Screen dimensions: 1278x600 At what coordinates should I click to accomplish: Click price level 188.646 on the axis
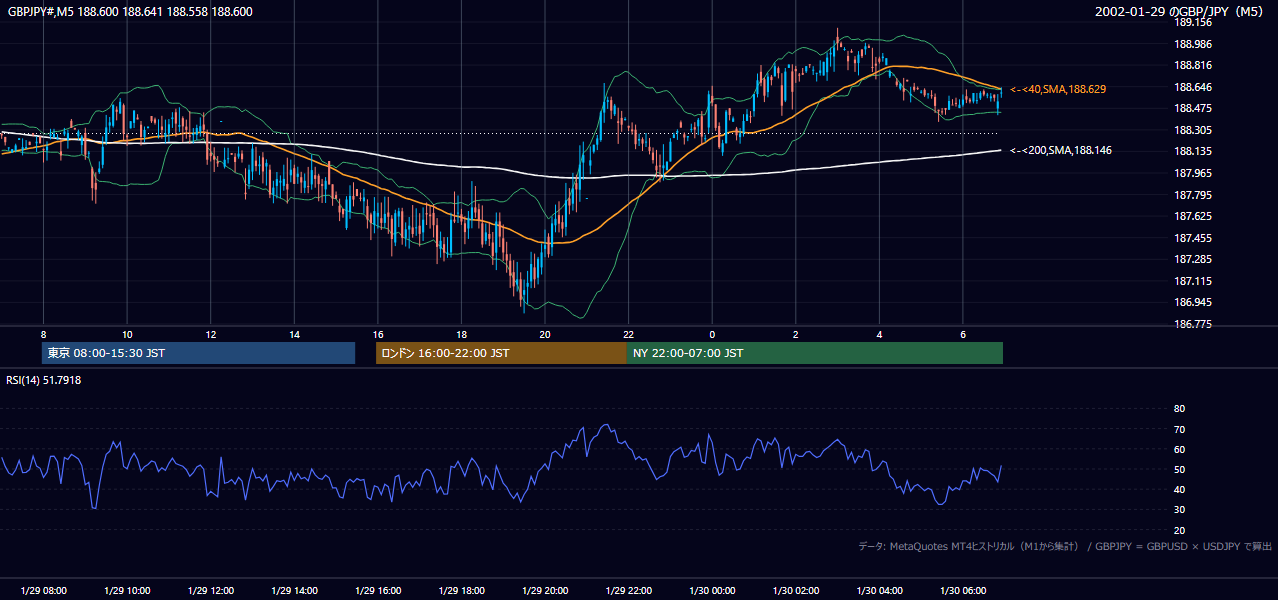(x=1193, y=87)
